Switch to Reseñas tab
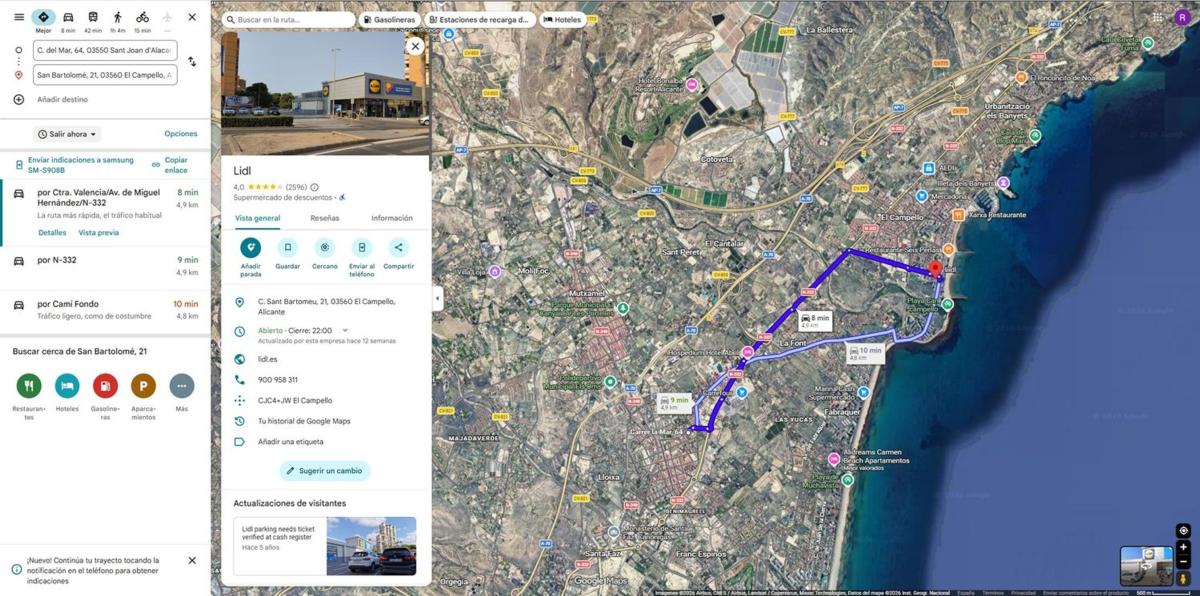The height and width of the screenshot is (596, 1200). click(x=325, y=218)
